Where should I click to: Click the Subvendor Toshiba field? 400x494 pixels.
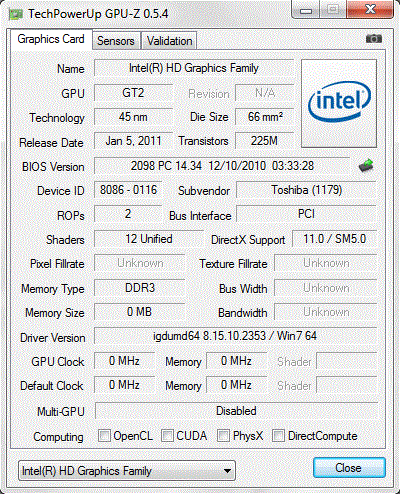(x=306, y=190)
